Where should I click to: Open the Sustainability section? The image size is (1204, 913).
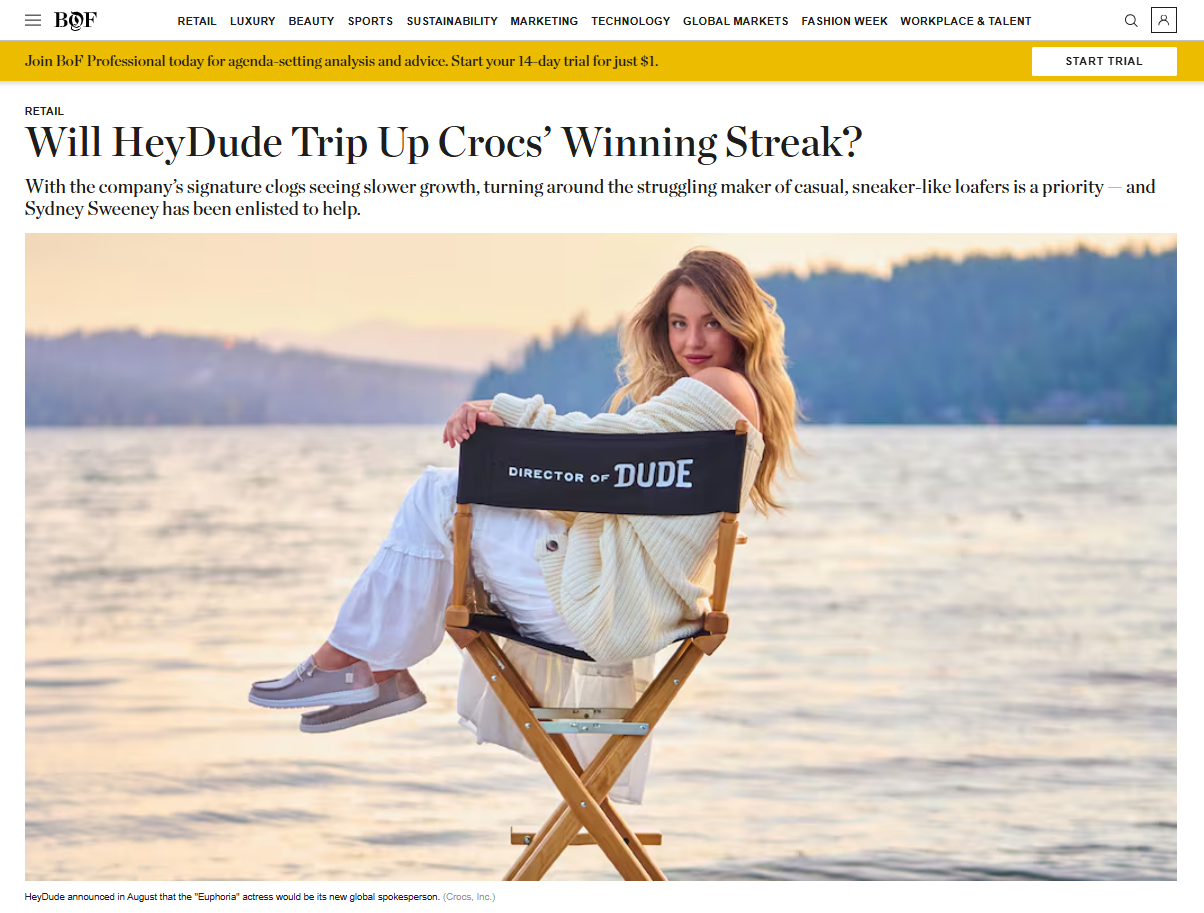[452, 21]
